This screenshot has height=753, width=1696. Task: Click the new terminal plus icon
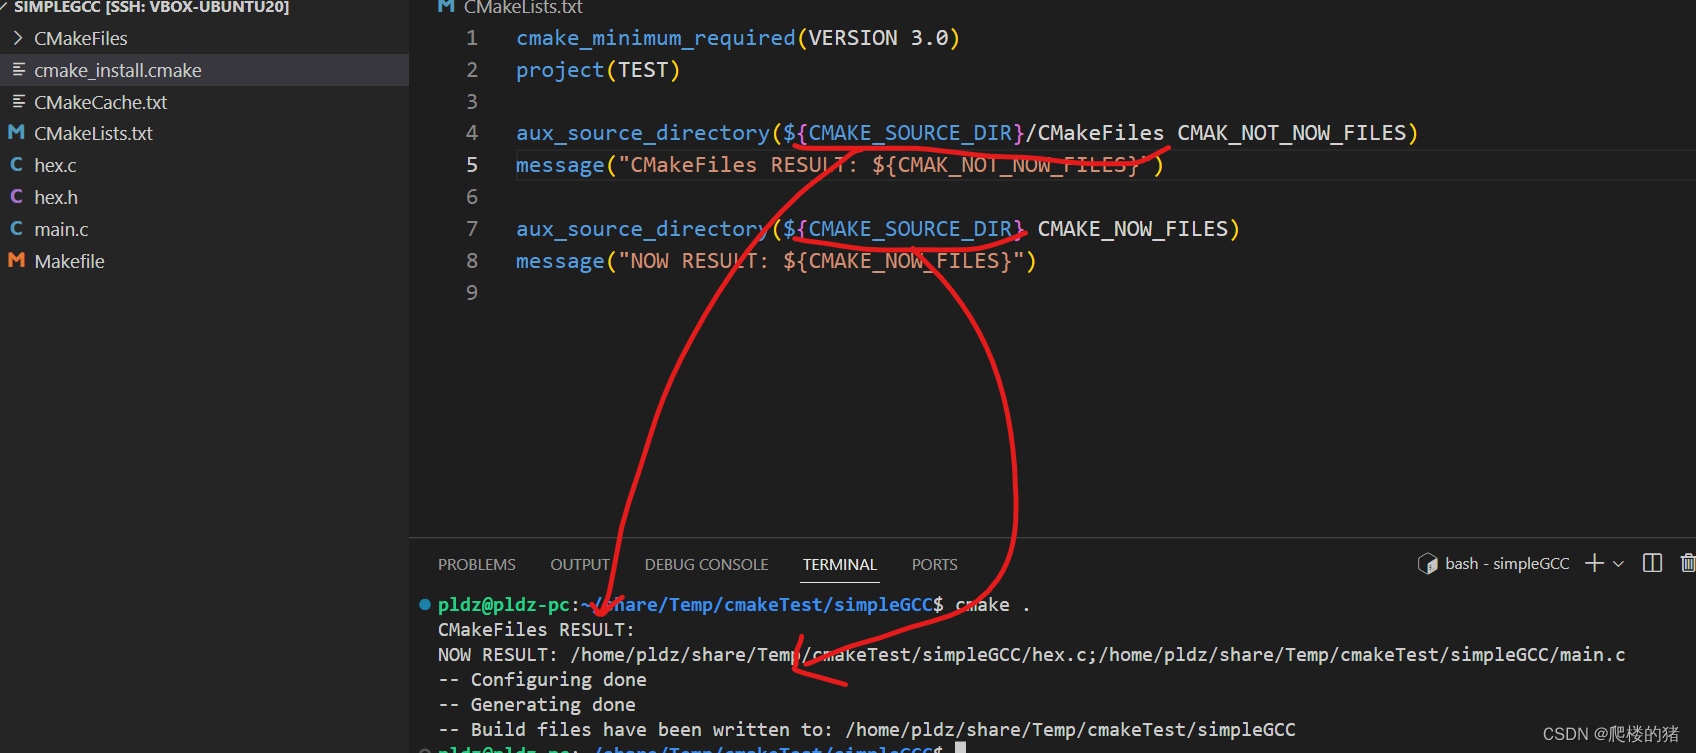point(1595,563)
